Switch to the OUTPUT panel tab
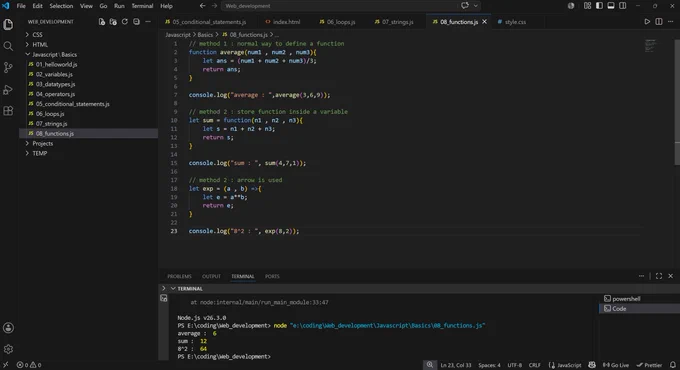Viewport: 680px width, 370px height. click(x=211, y=276)
